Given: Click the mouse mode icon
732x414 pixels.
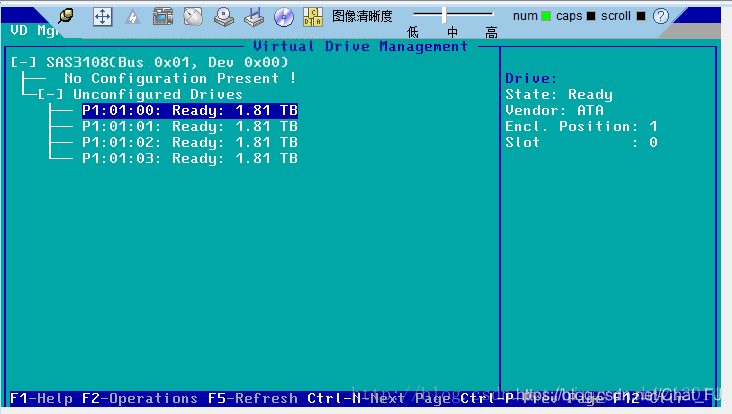Looking at the screenshot, I should (193, 17).
